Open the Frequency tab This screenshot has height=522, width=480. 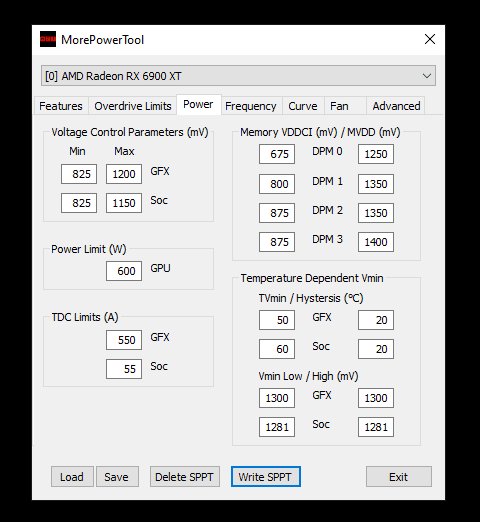pos(251,106)
